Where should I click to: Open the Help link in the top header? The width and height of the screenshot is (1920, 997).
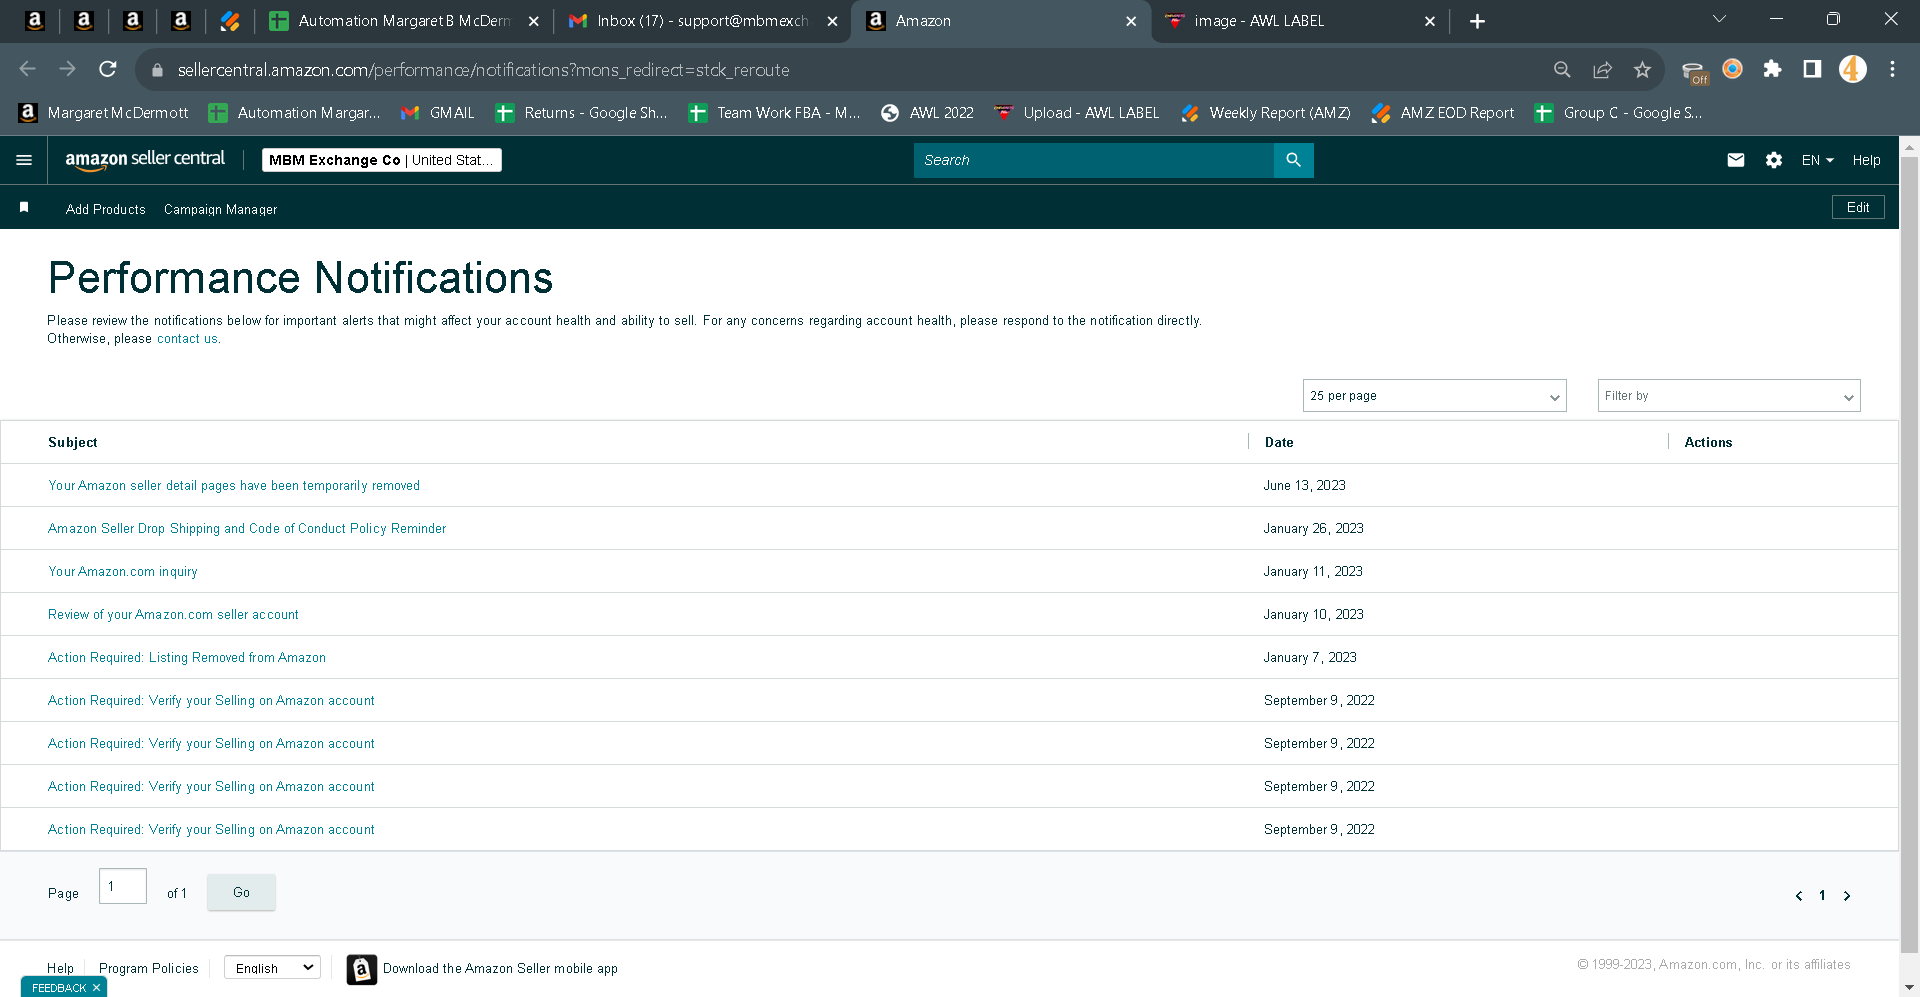point(1866,160)
